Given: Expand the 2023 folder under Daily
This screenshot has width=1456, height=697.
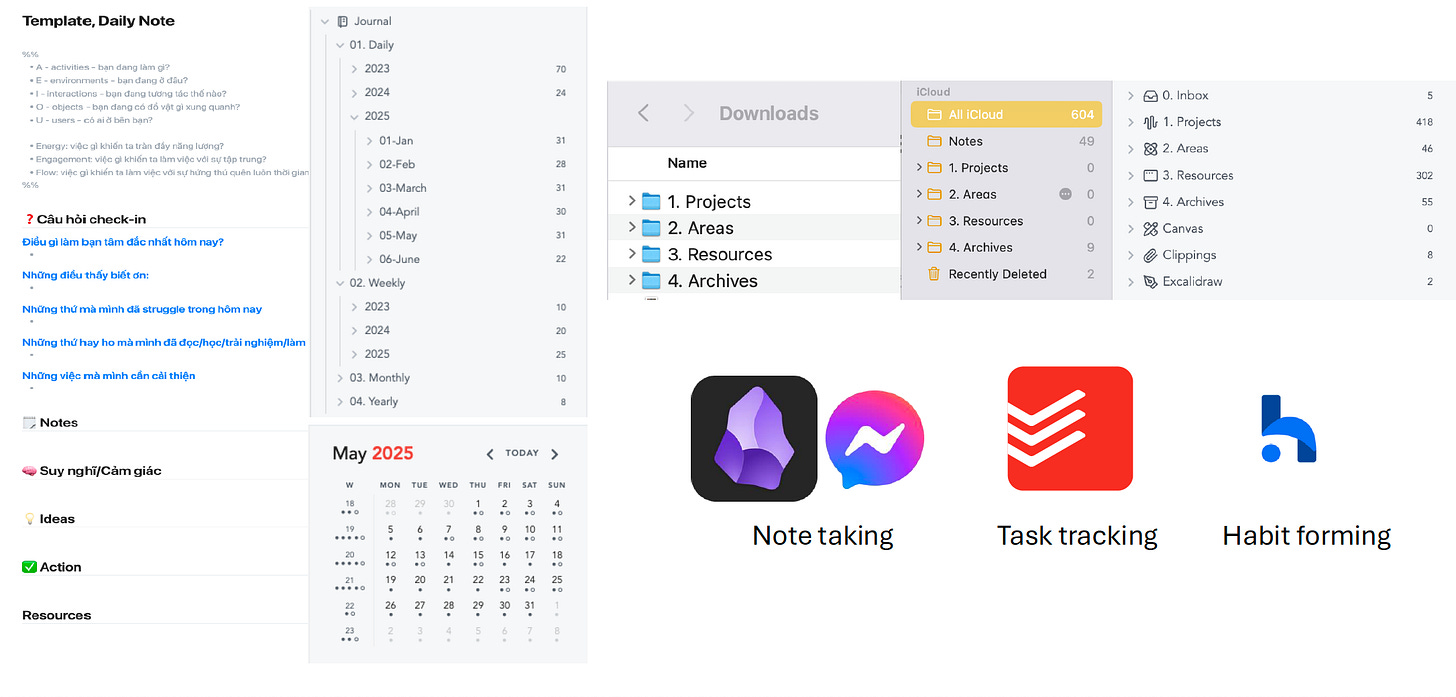Looking at the screenshot, I should pyautogui.click(x=354, y=69).
